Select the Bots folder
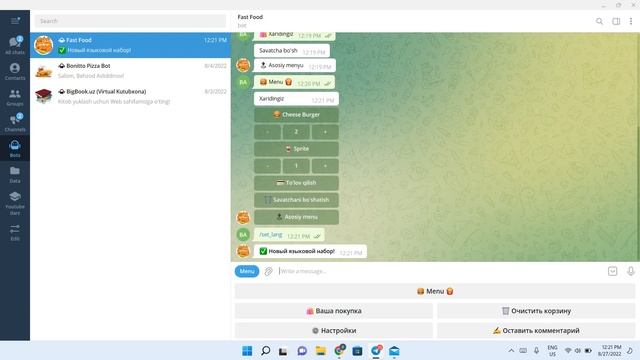 click(x=15, y=149)
